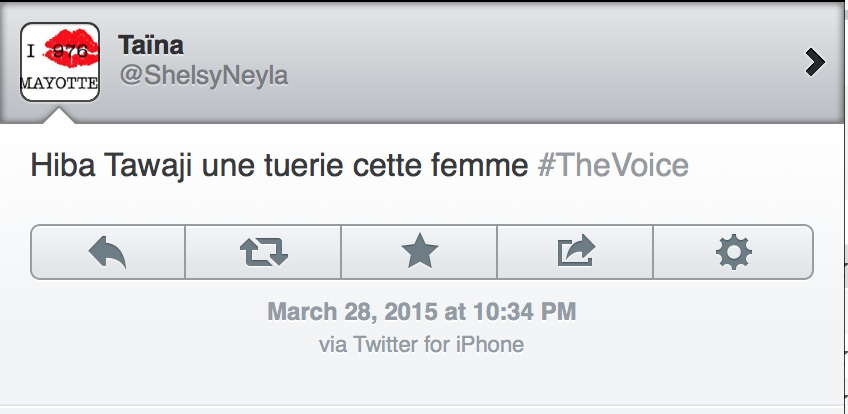Viewport: 848px width, 414px height.
Task: Expand profile details with the right chevron
Action: pyautogui.click(x=815, y=63)
